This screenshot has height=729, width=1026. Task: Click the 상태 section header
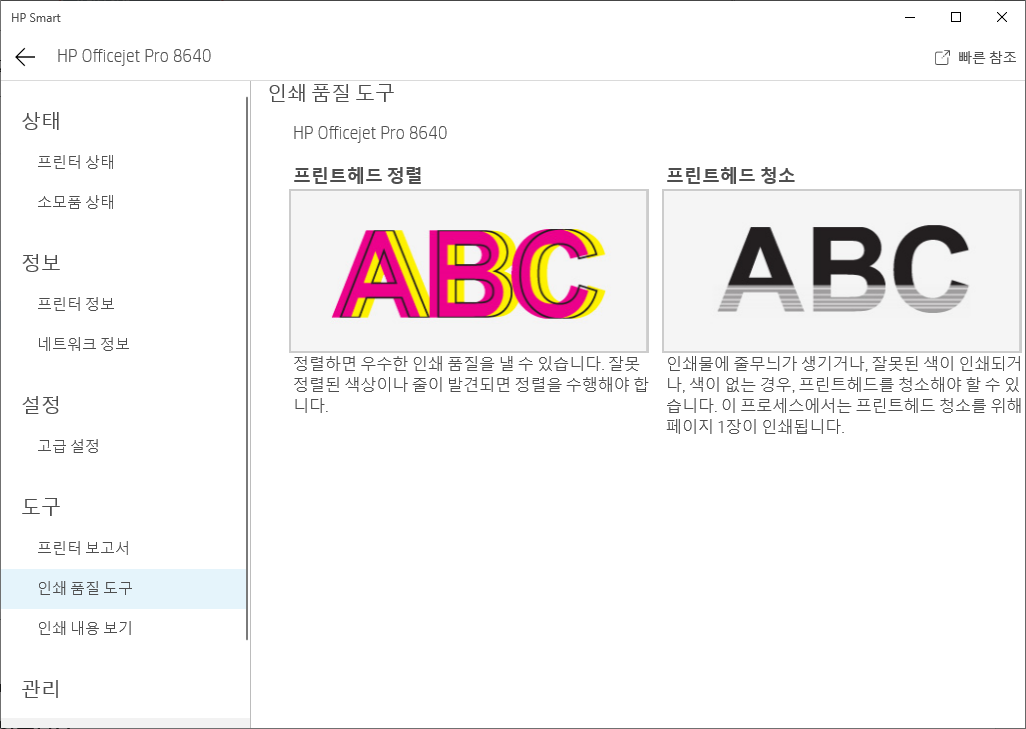pos(41,120)
